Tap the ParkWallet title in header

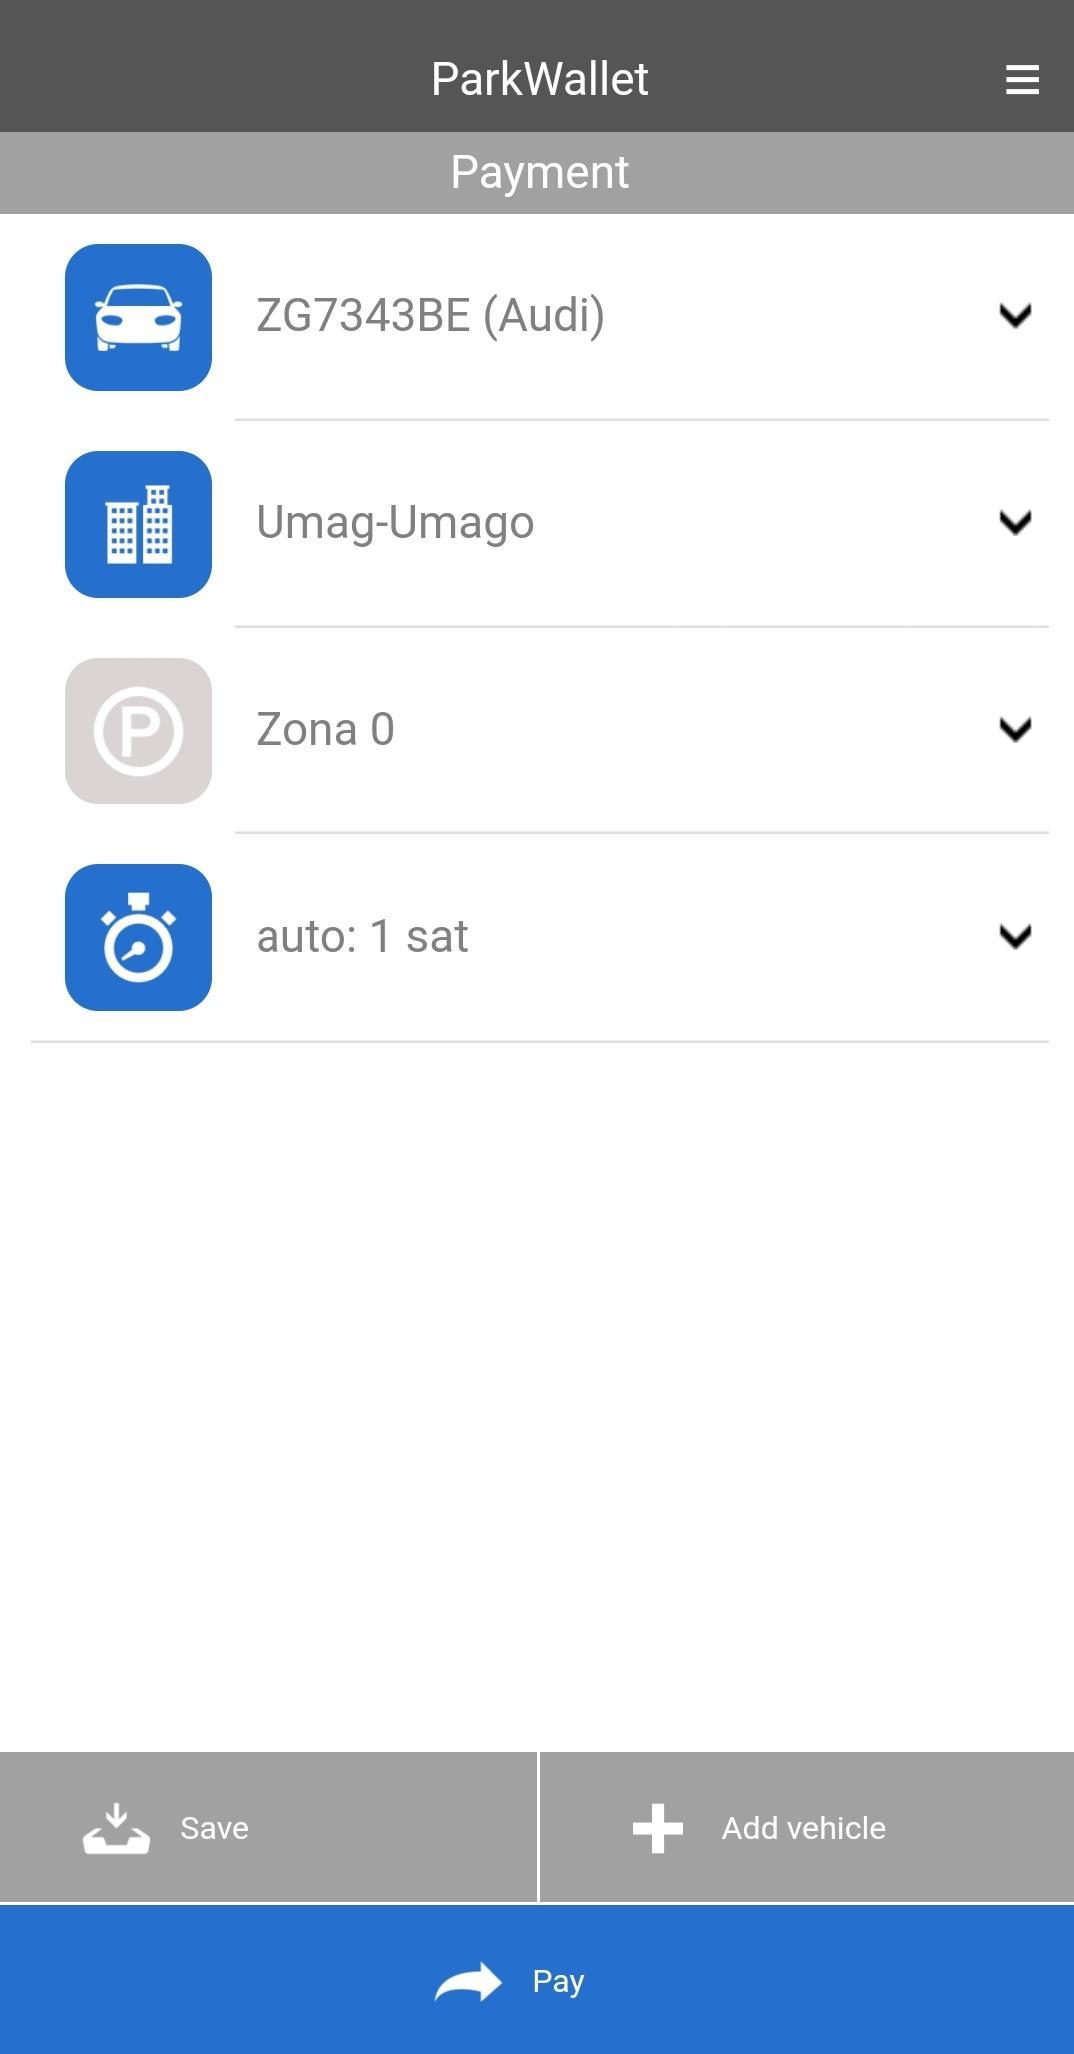539,79
